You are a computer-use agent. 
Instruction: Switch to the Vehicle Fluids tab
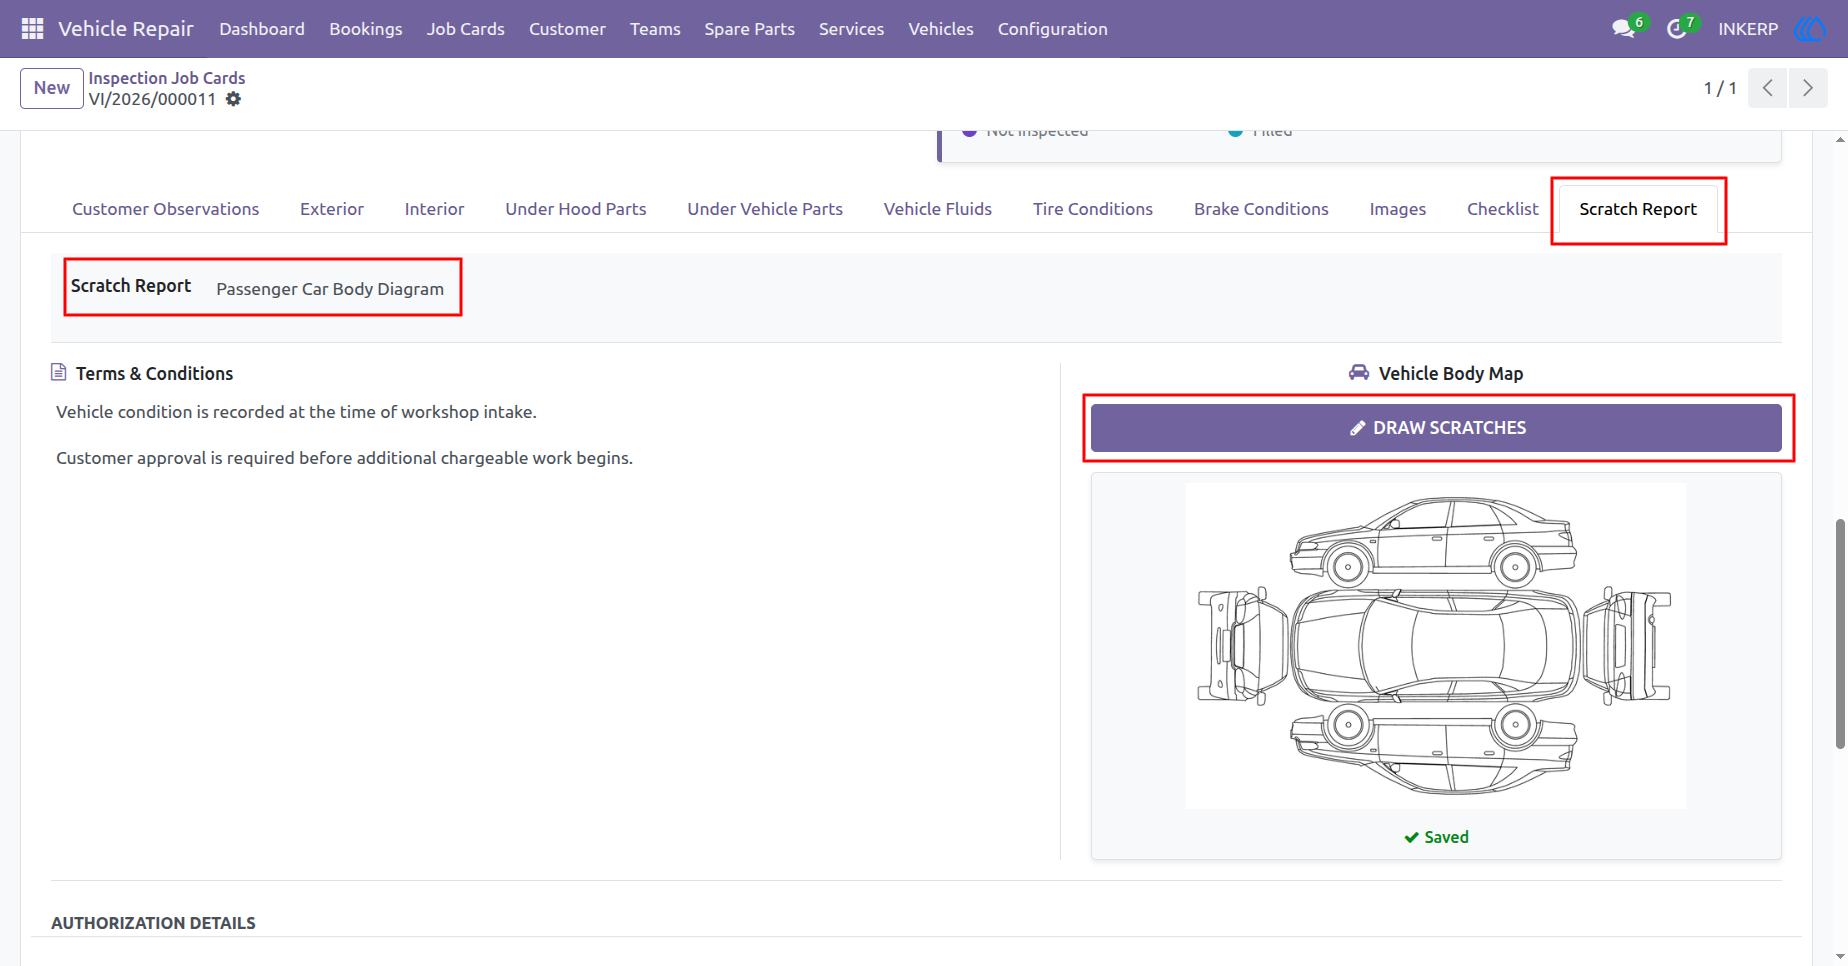(x=938, y=209)
